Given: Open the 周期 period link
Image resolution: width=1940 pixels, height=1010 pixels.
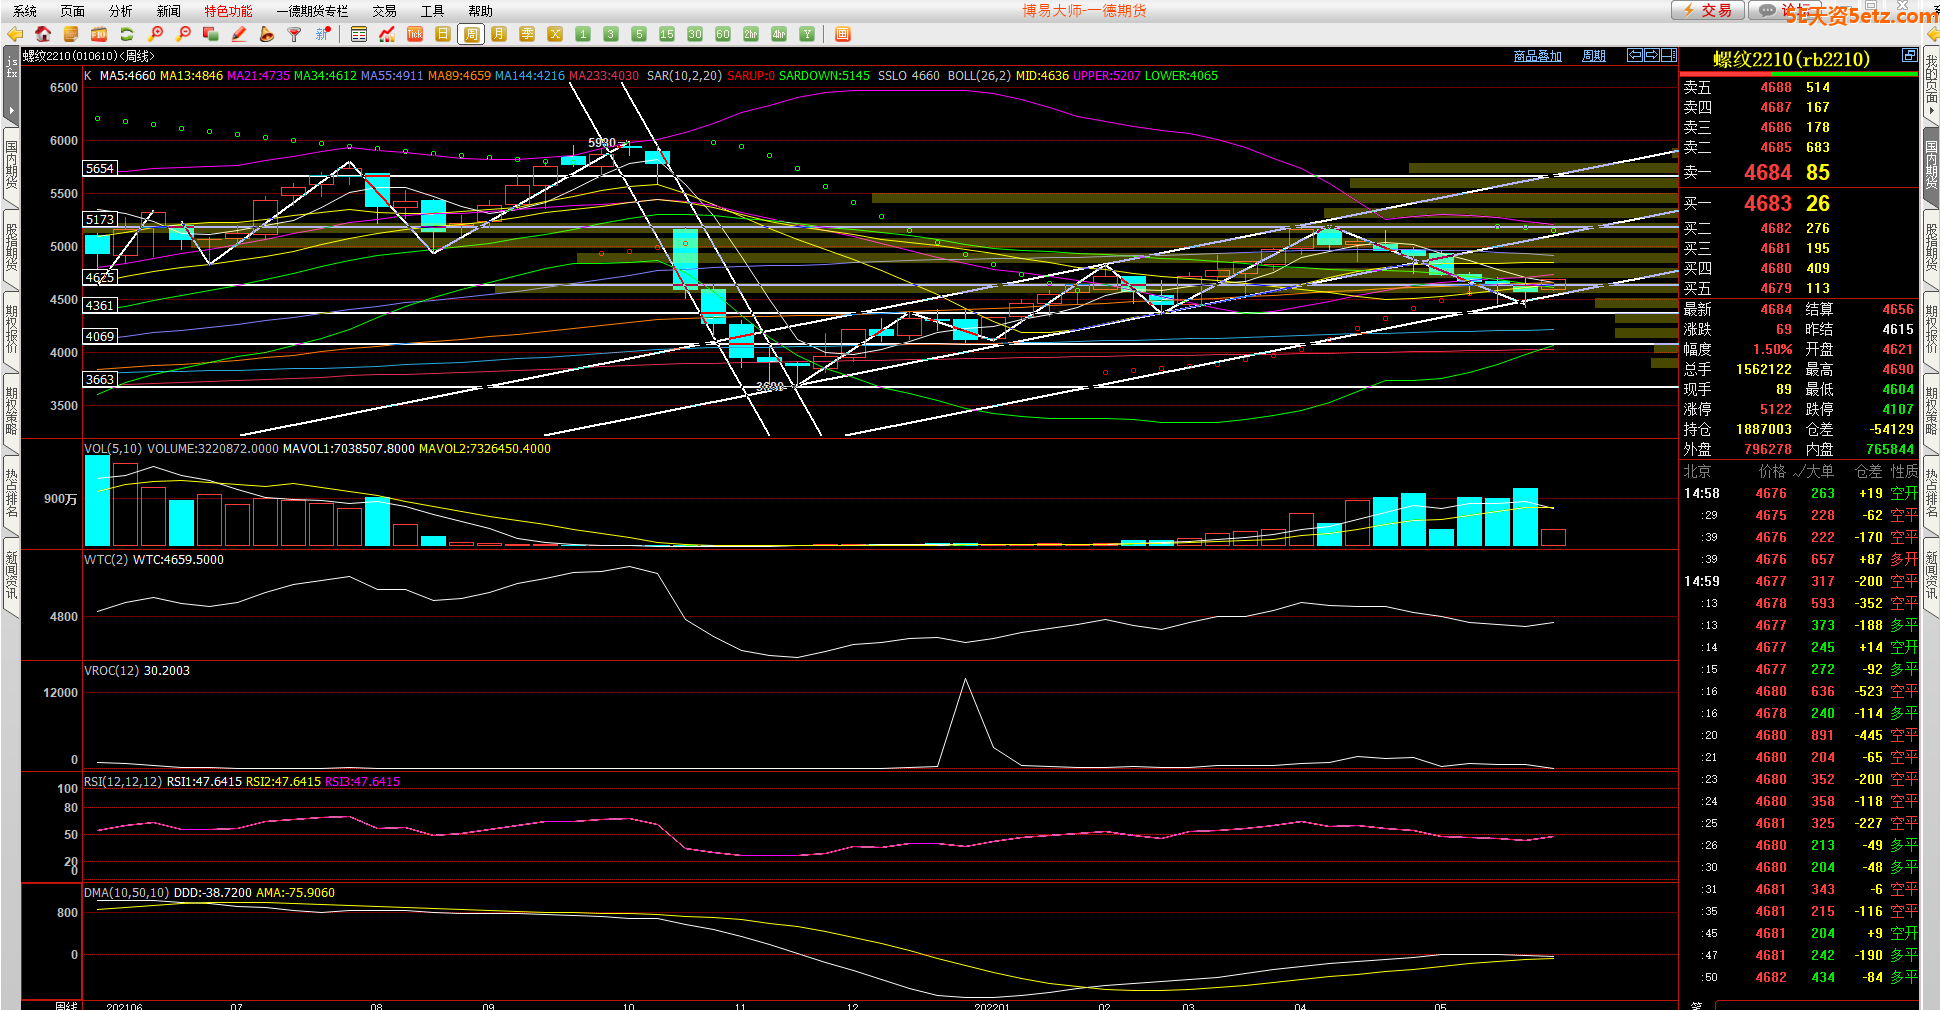Looking at the screenshot, I should pos(1594,56).
